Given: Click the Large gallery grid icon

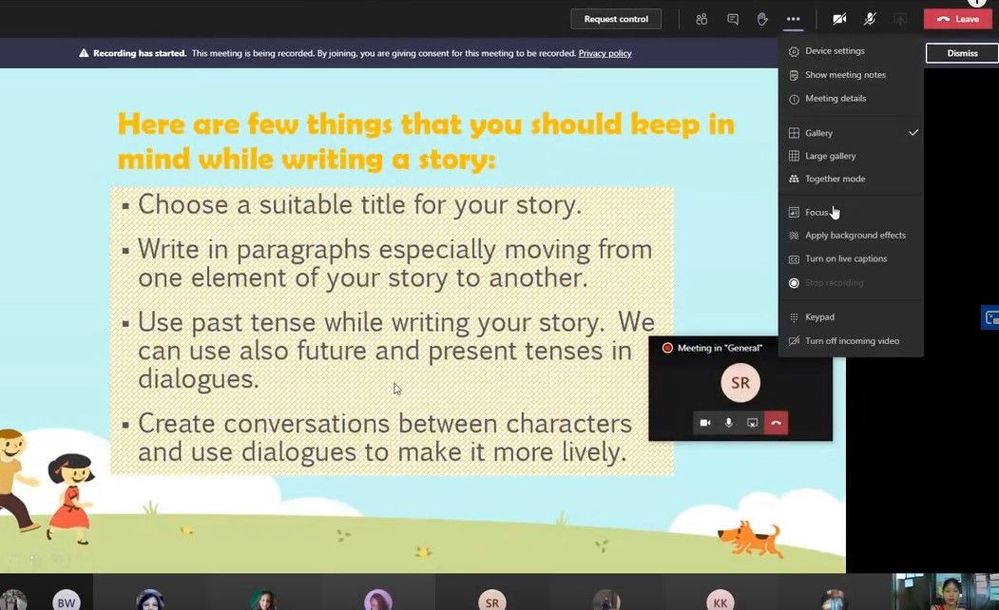Looking at the screenshot, I should coord(794,156).
